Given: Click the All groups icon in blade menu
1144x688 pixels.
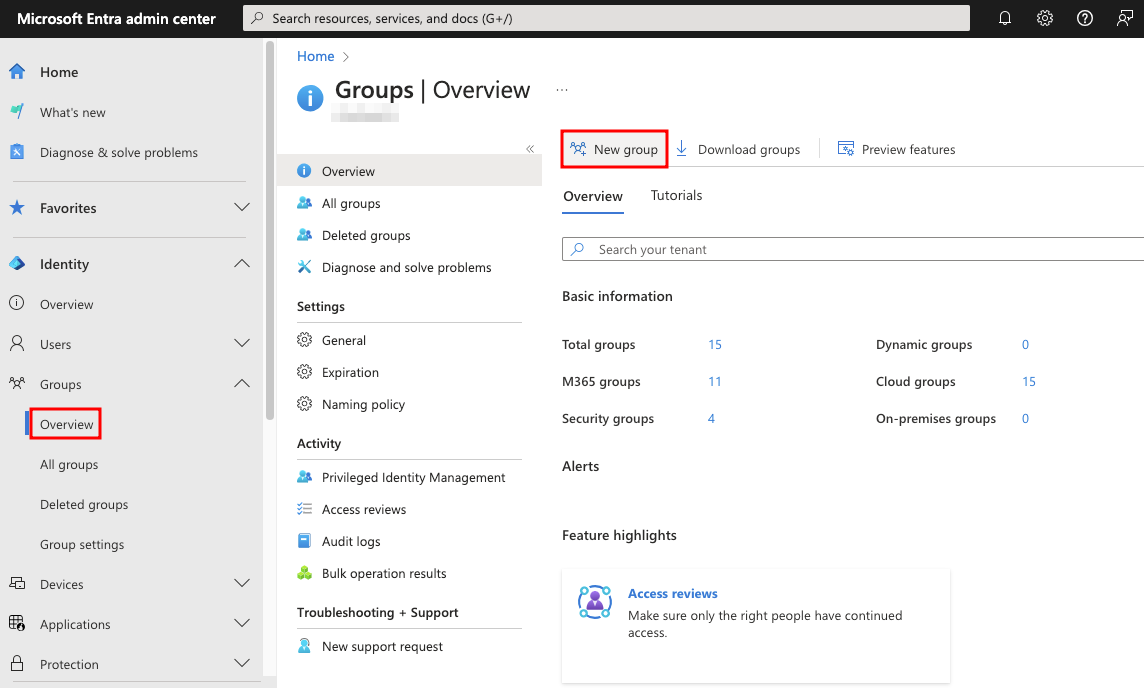Looking at the screenshot, I should click(304, 203).
